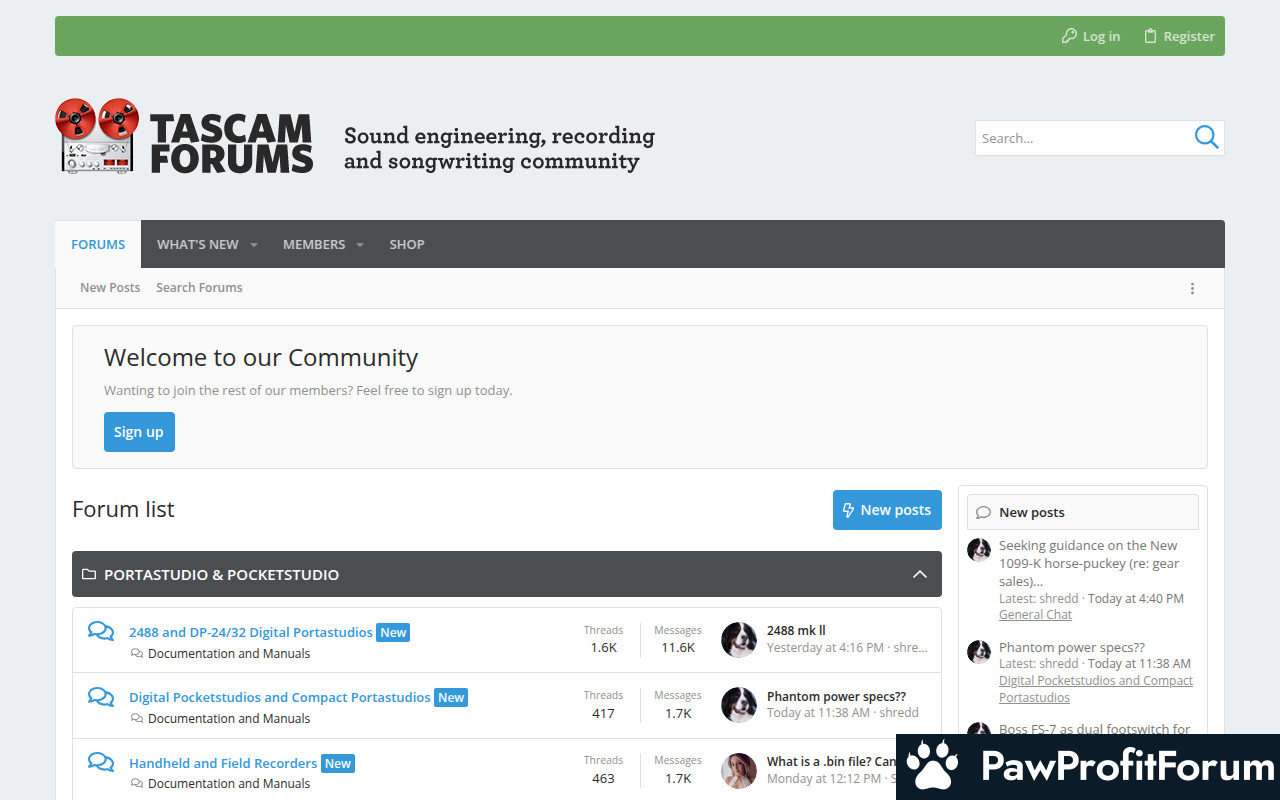Click the forum icon beside 2488 and DP-24/32
The height and width of the screenshot is (800, 1280).
[101, 631]
